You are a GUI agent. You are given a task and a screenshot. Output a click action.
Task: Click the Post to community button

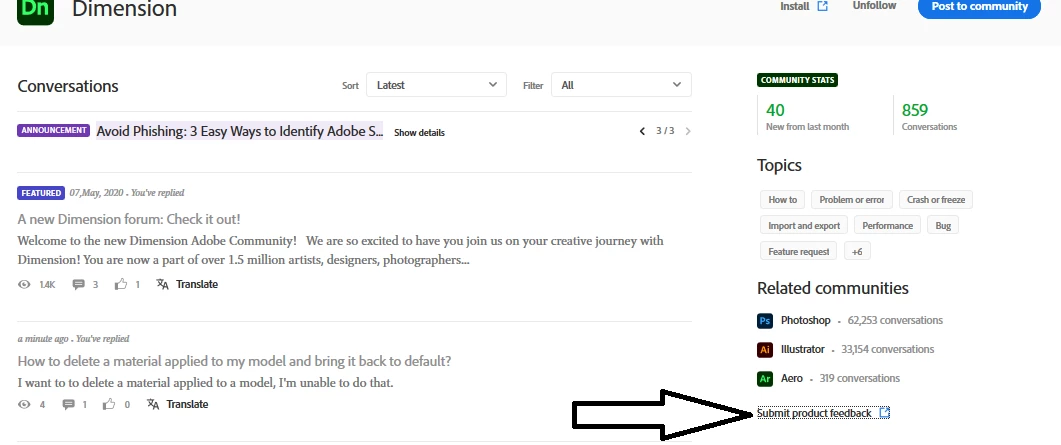click(x=979, y=6)
